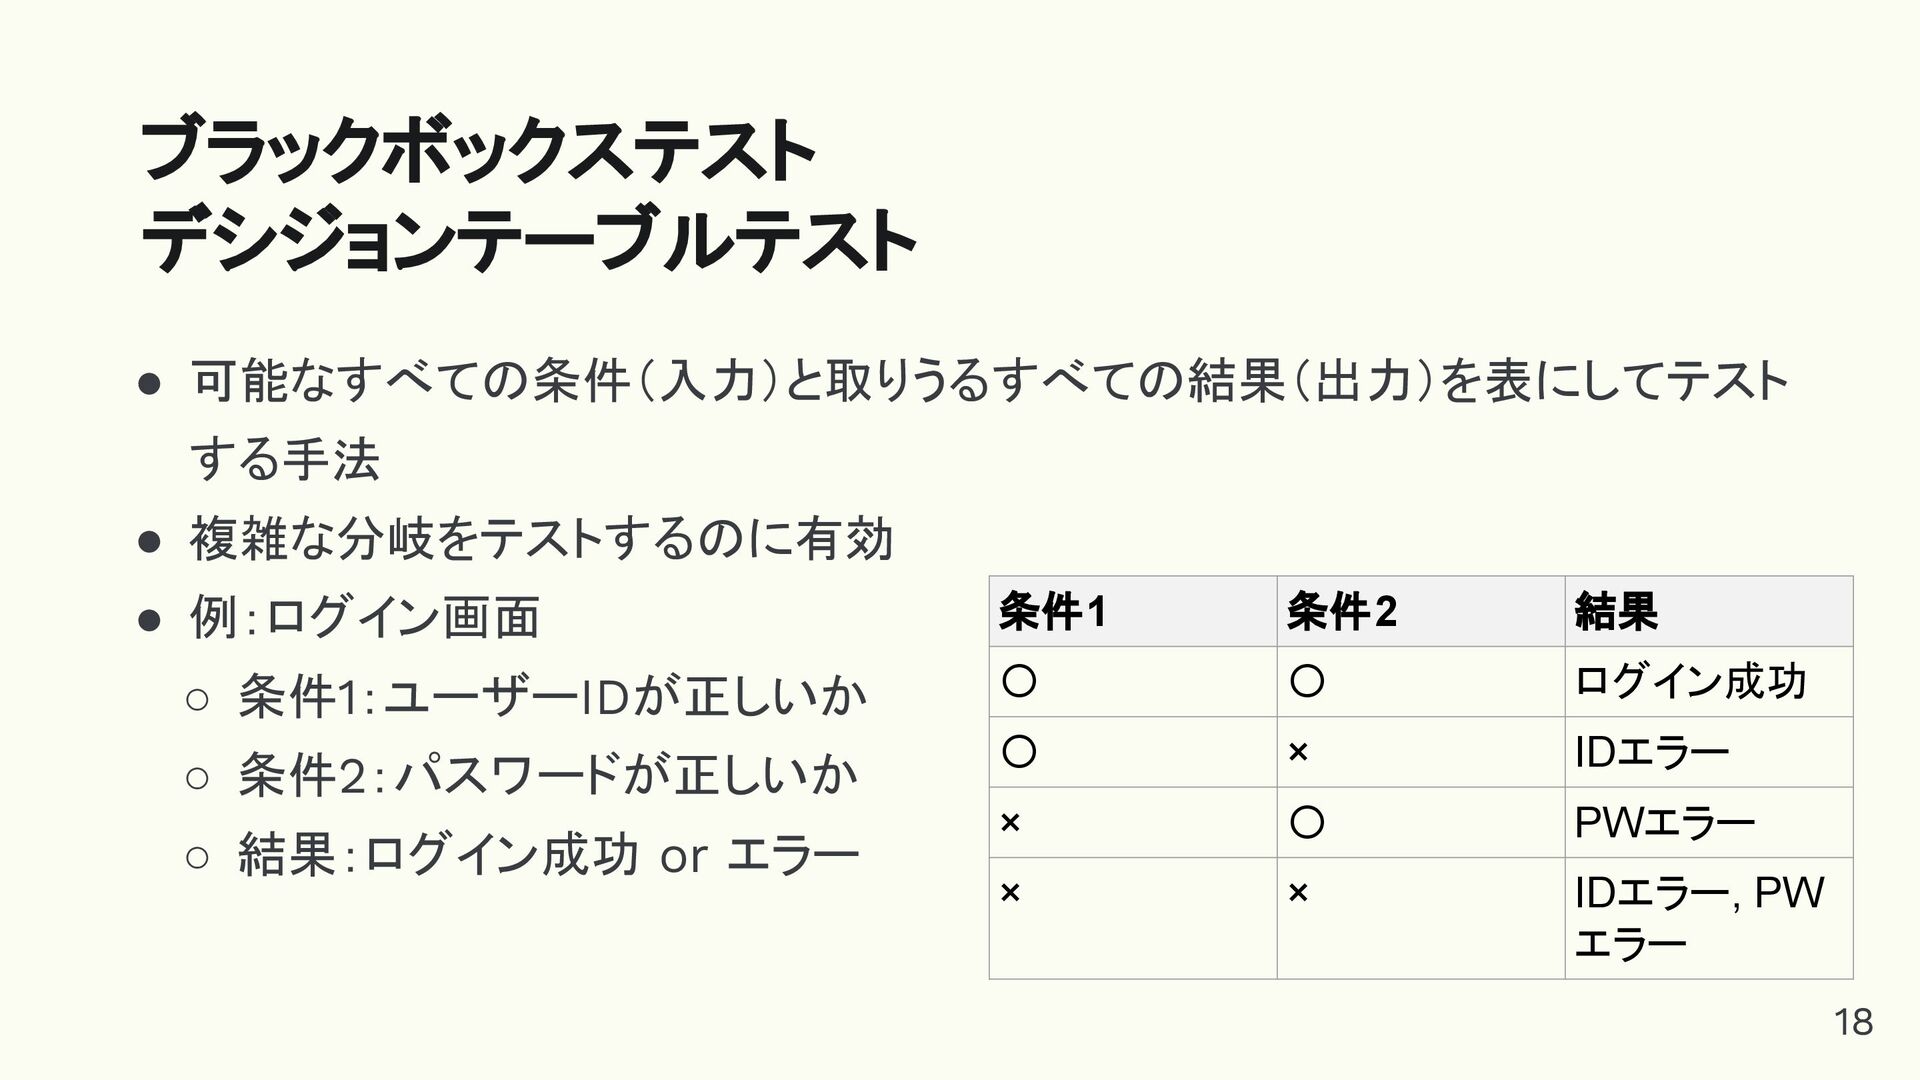This screenshot has height=1080, width=1920.
Task: Click the × in last row under 条件2
Action: pos(1298,892)
